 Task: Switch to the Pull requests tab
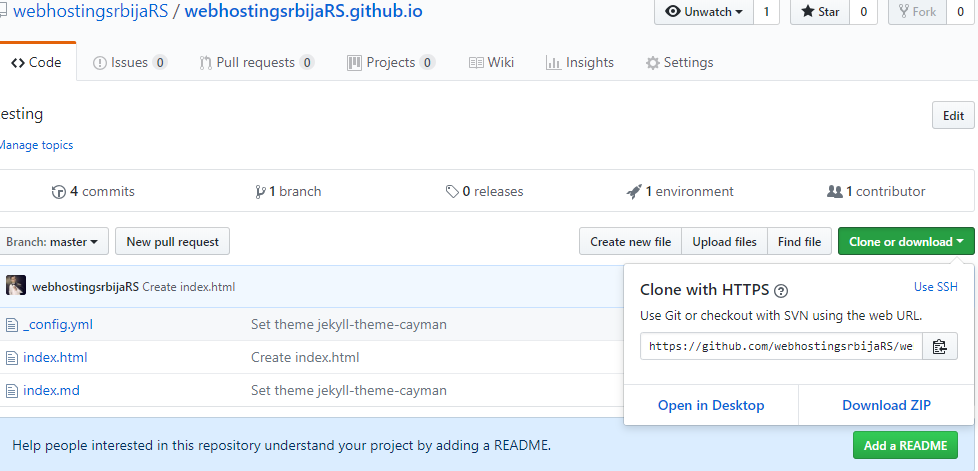click(256, 62)
